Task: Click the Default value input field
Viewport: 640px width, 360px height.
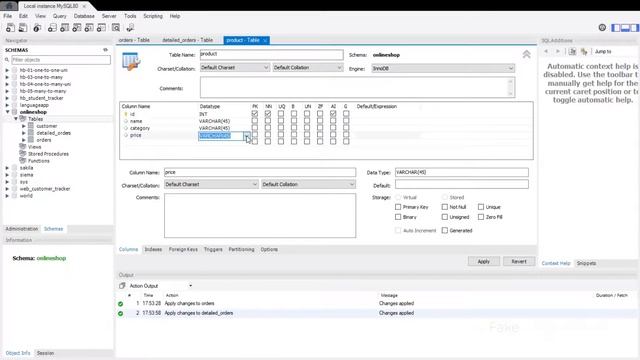Action: (462, 185)
